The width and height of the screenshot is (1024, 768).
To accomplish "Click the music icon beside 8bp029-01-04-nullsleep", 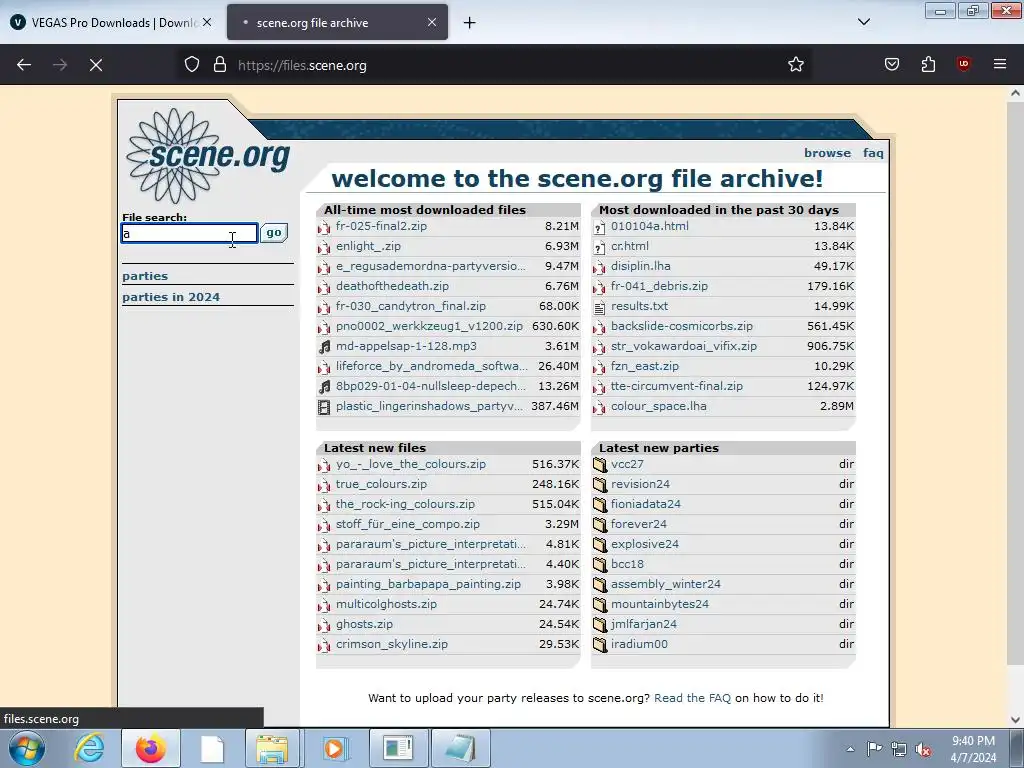I will pyautogui.click(x=324, y=387).
